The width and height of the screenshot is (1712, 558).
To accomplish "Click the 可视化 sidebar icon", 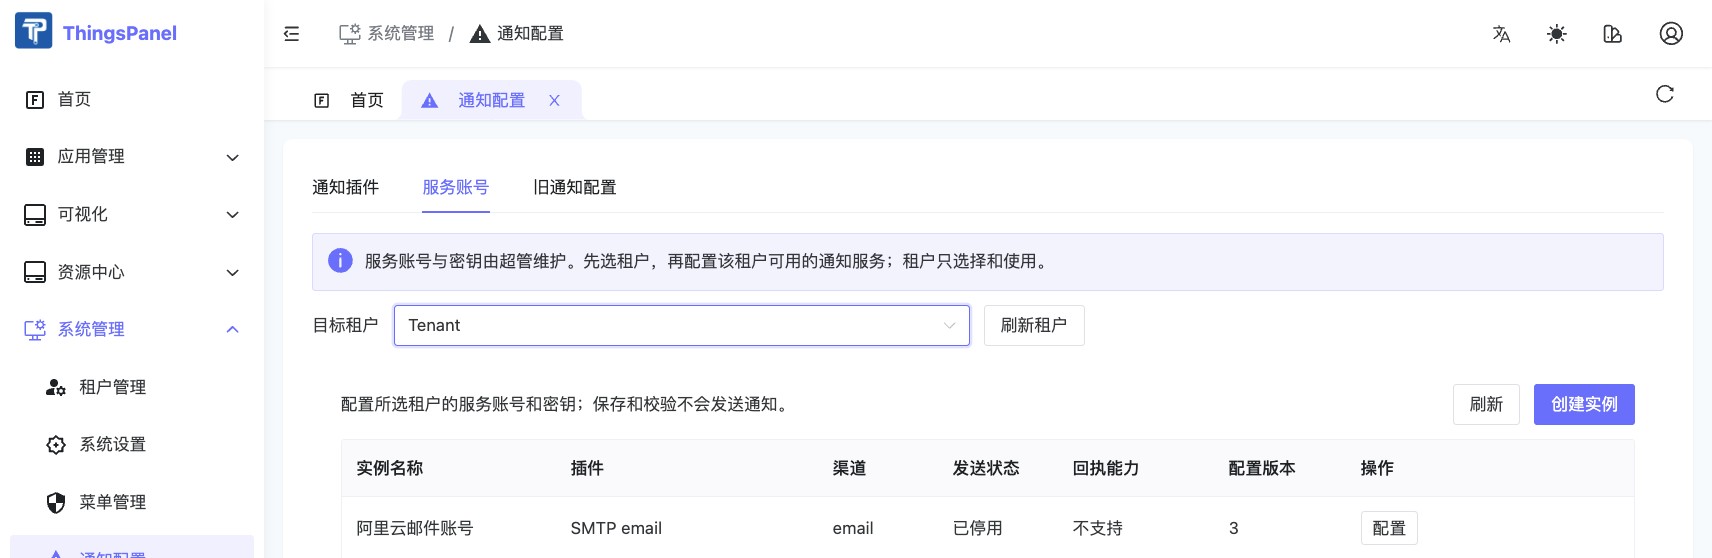I will (x=35, y=215).
